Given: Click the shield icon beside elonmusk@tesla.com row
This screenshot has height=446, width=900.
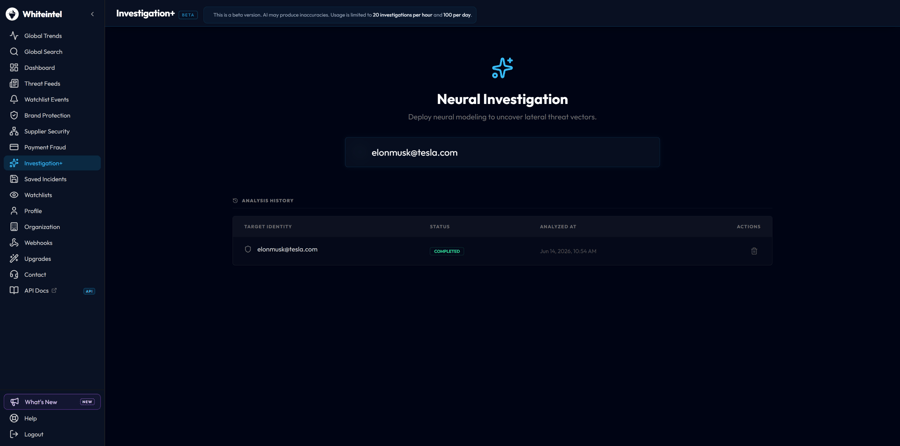Looking at the screenshot, I should pos(248,250).
